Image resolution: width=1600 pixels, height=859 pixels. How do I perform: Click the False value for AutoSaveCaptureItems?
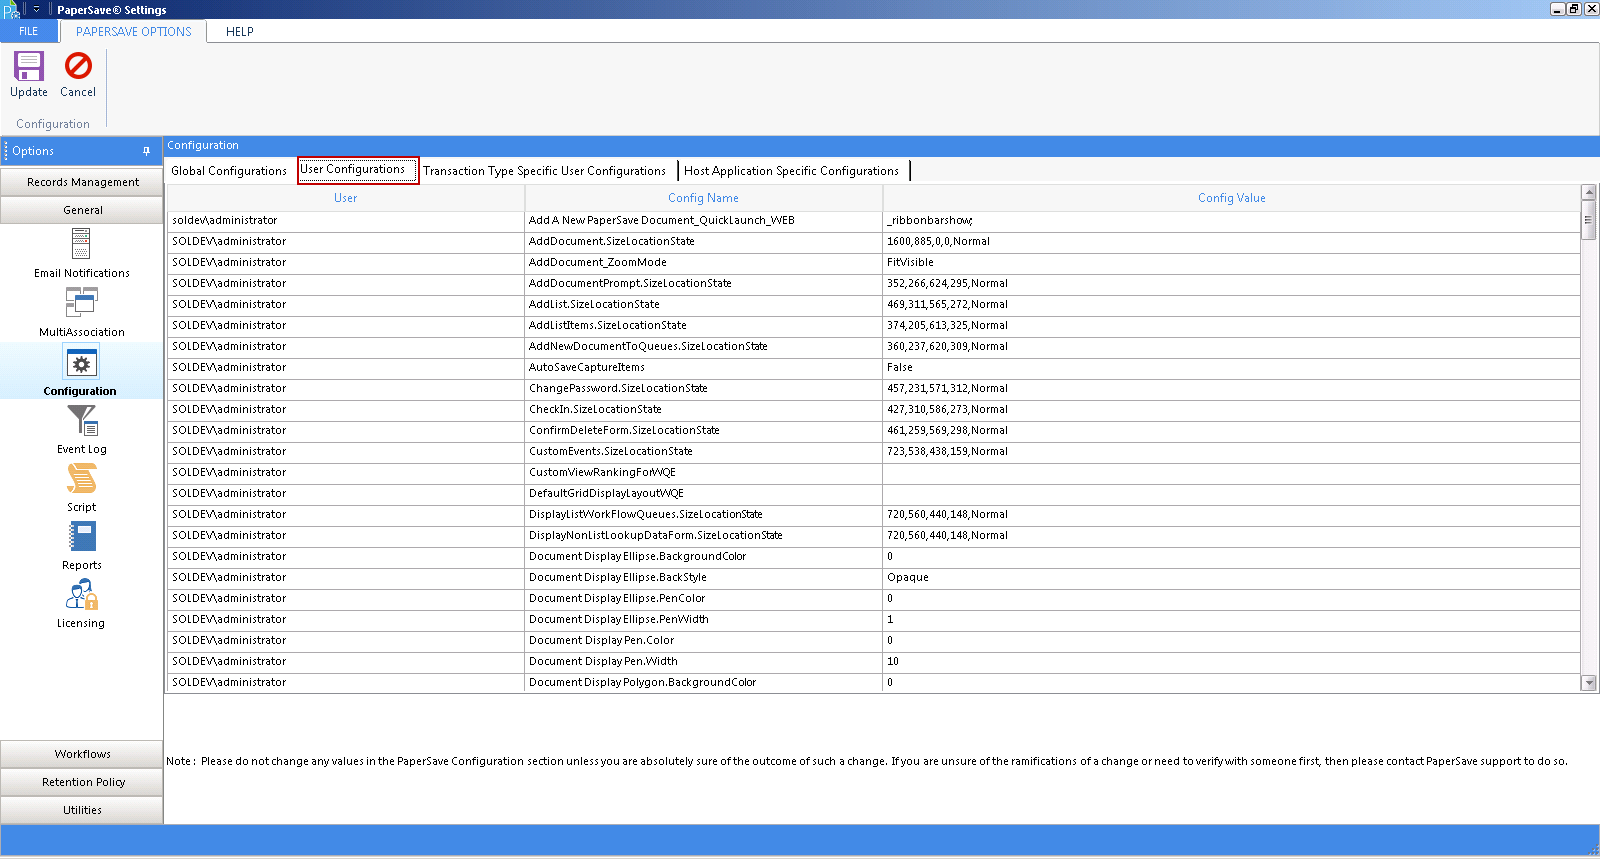pos(1231,368)
